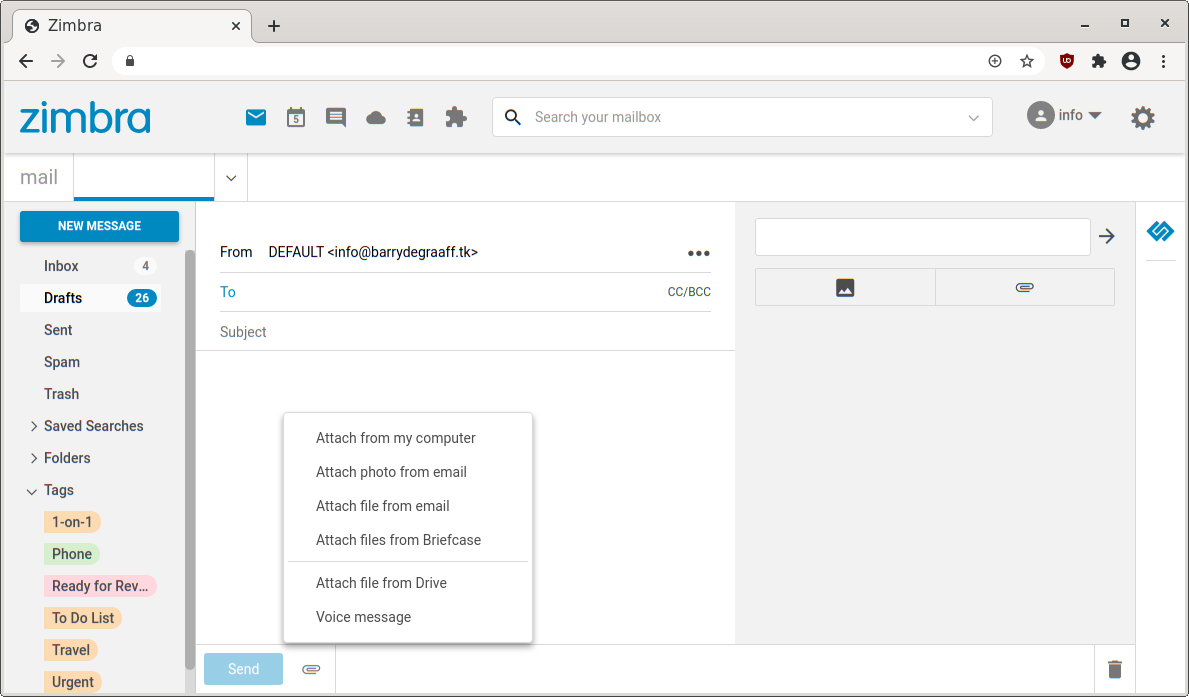Open the Contacts icon in header

tap(416, 118)
